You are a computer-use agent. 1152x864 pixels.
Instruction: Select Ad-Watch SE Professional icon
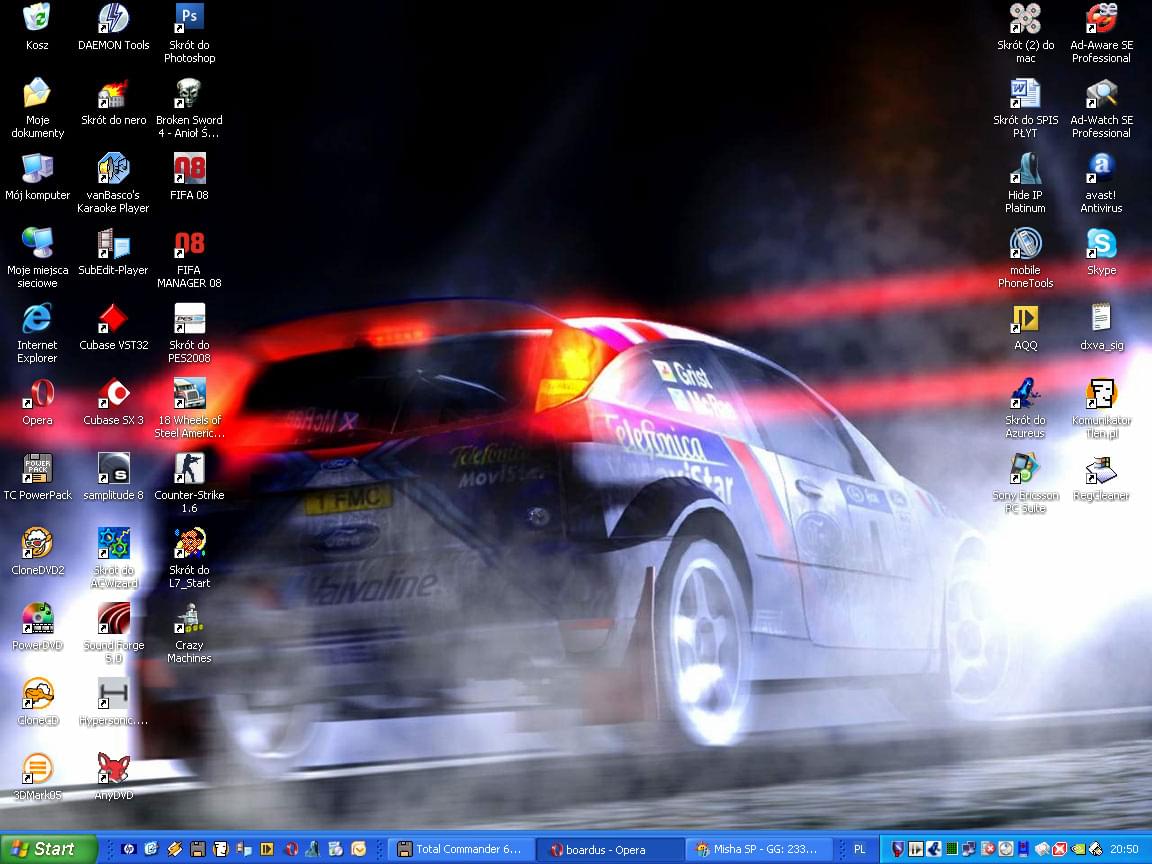1101,109
